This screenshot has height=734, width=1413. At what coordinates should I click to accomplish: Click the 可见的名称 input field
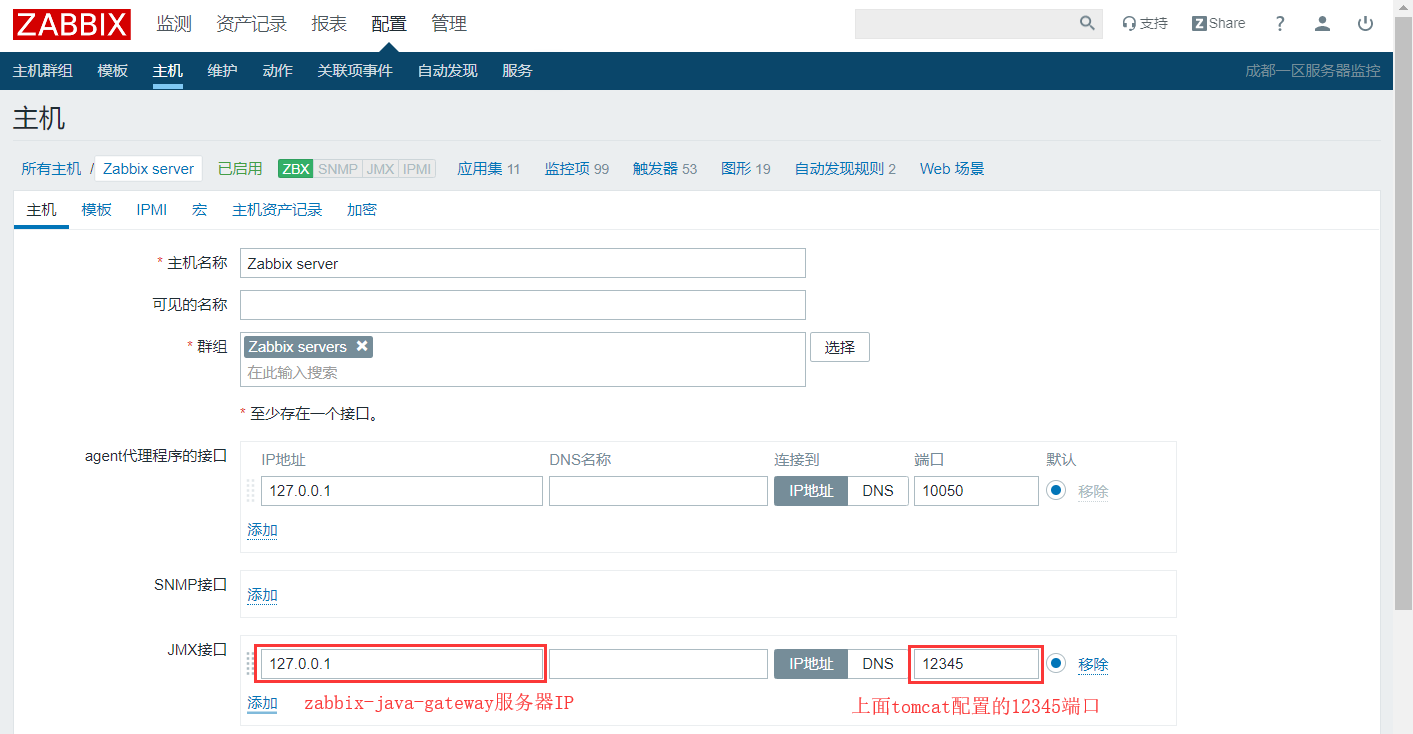tap(523, 305)
